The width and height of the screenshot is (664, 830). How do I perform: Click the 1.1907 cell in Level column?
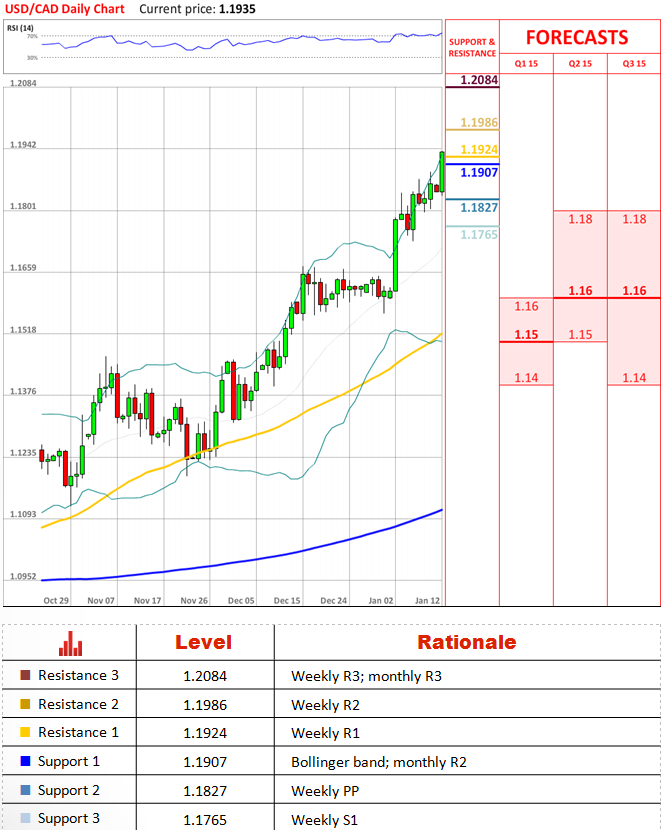pos(205,762)
